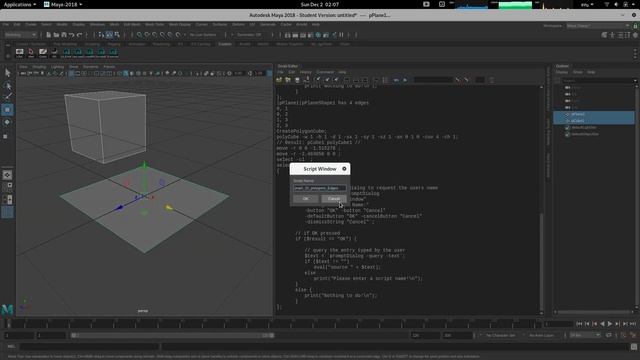Toggle select by component type mode
The height and width of the screenshot is (360, 640).
pyautogui.click(x=117, y=35)
